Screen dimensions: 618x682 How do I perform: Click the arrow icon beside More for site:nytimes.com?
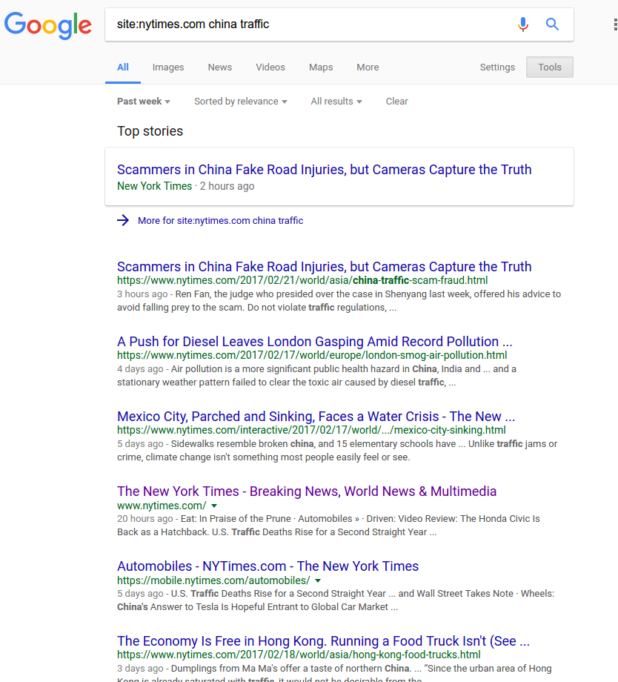click(x=123, y=220)
